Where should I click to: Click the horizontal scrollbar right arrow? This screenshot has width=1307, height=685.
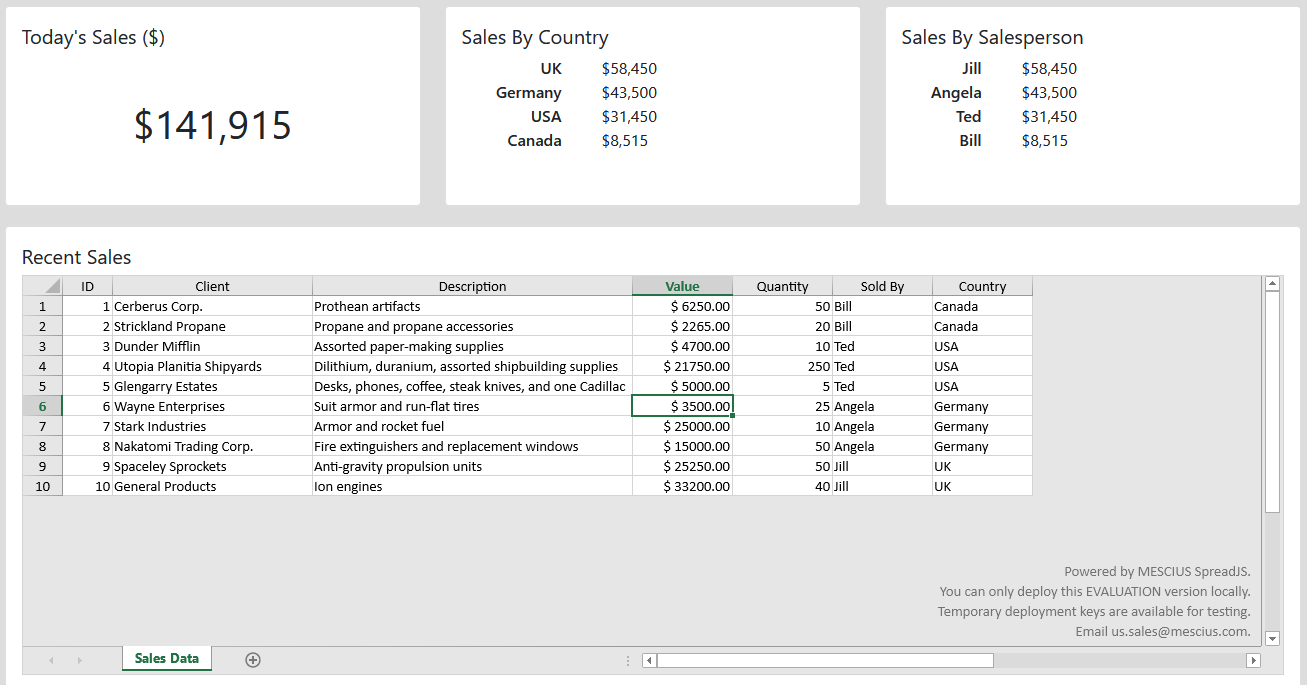coord(1254,660)
